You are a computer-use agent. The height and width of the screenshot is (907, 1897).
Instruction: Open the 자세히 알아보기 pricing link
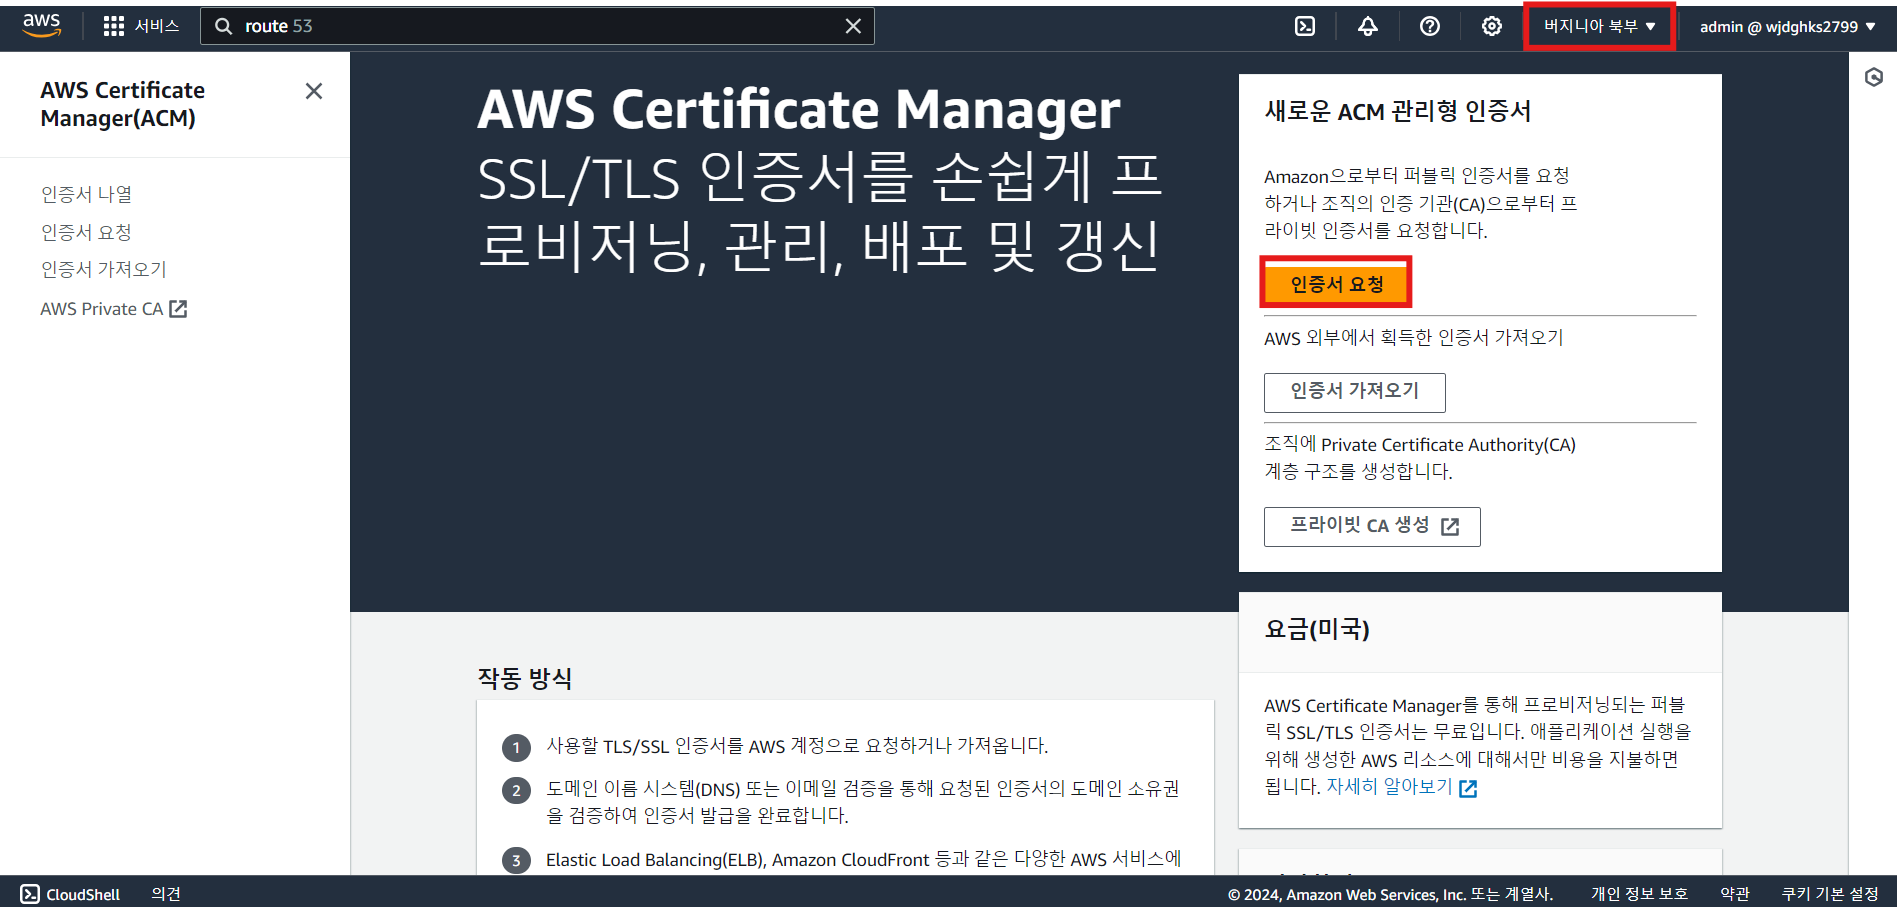pyautogui.click(x=1389, y=787)
